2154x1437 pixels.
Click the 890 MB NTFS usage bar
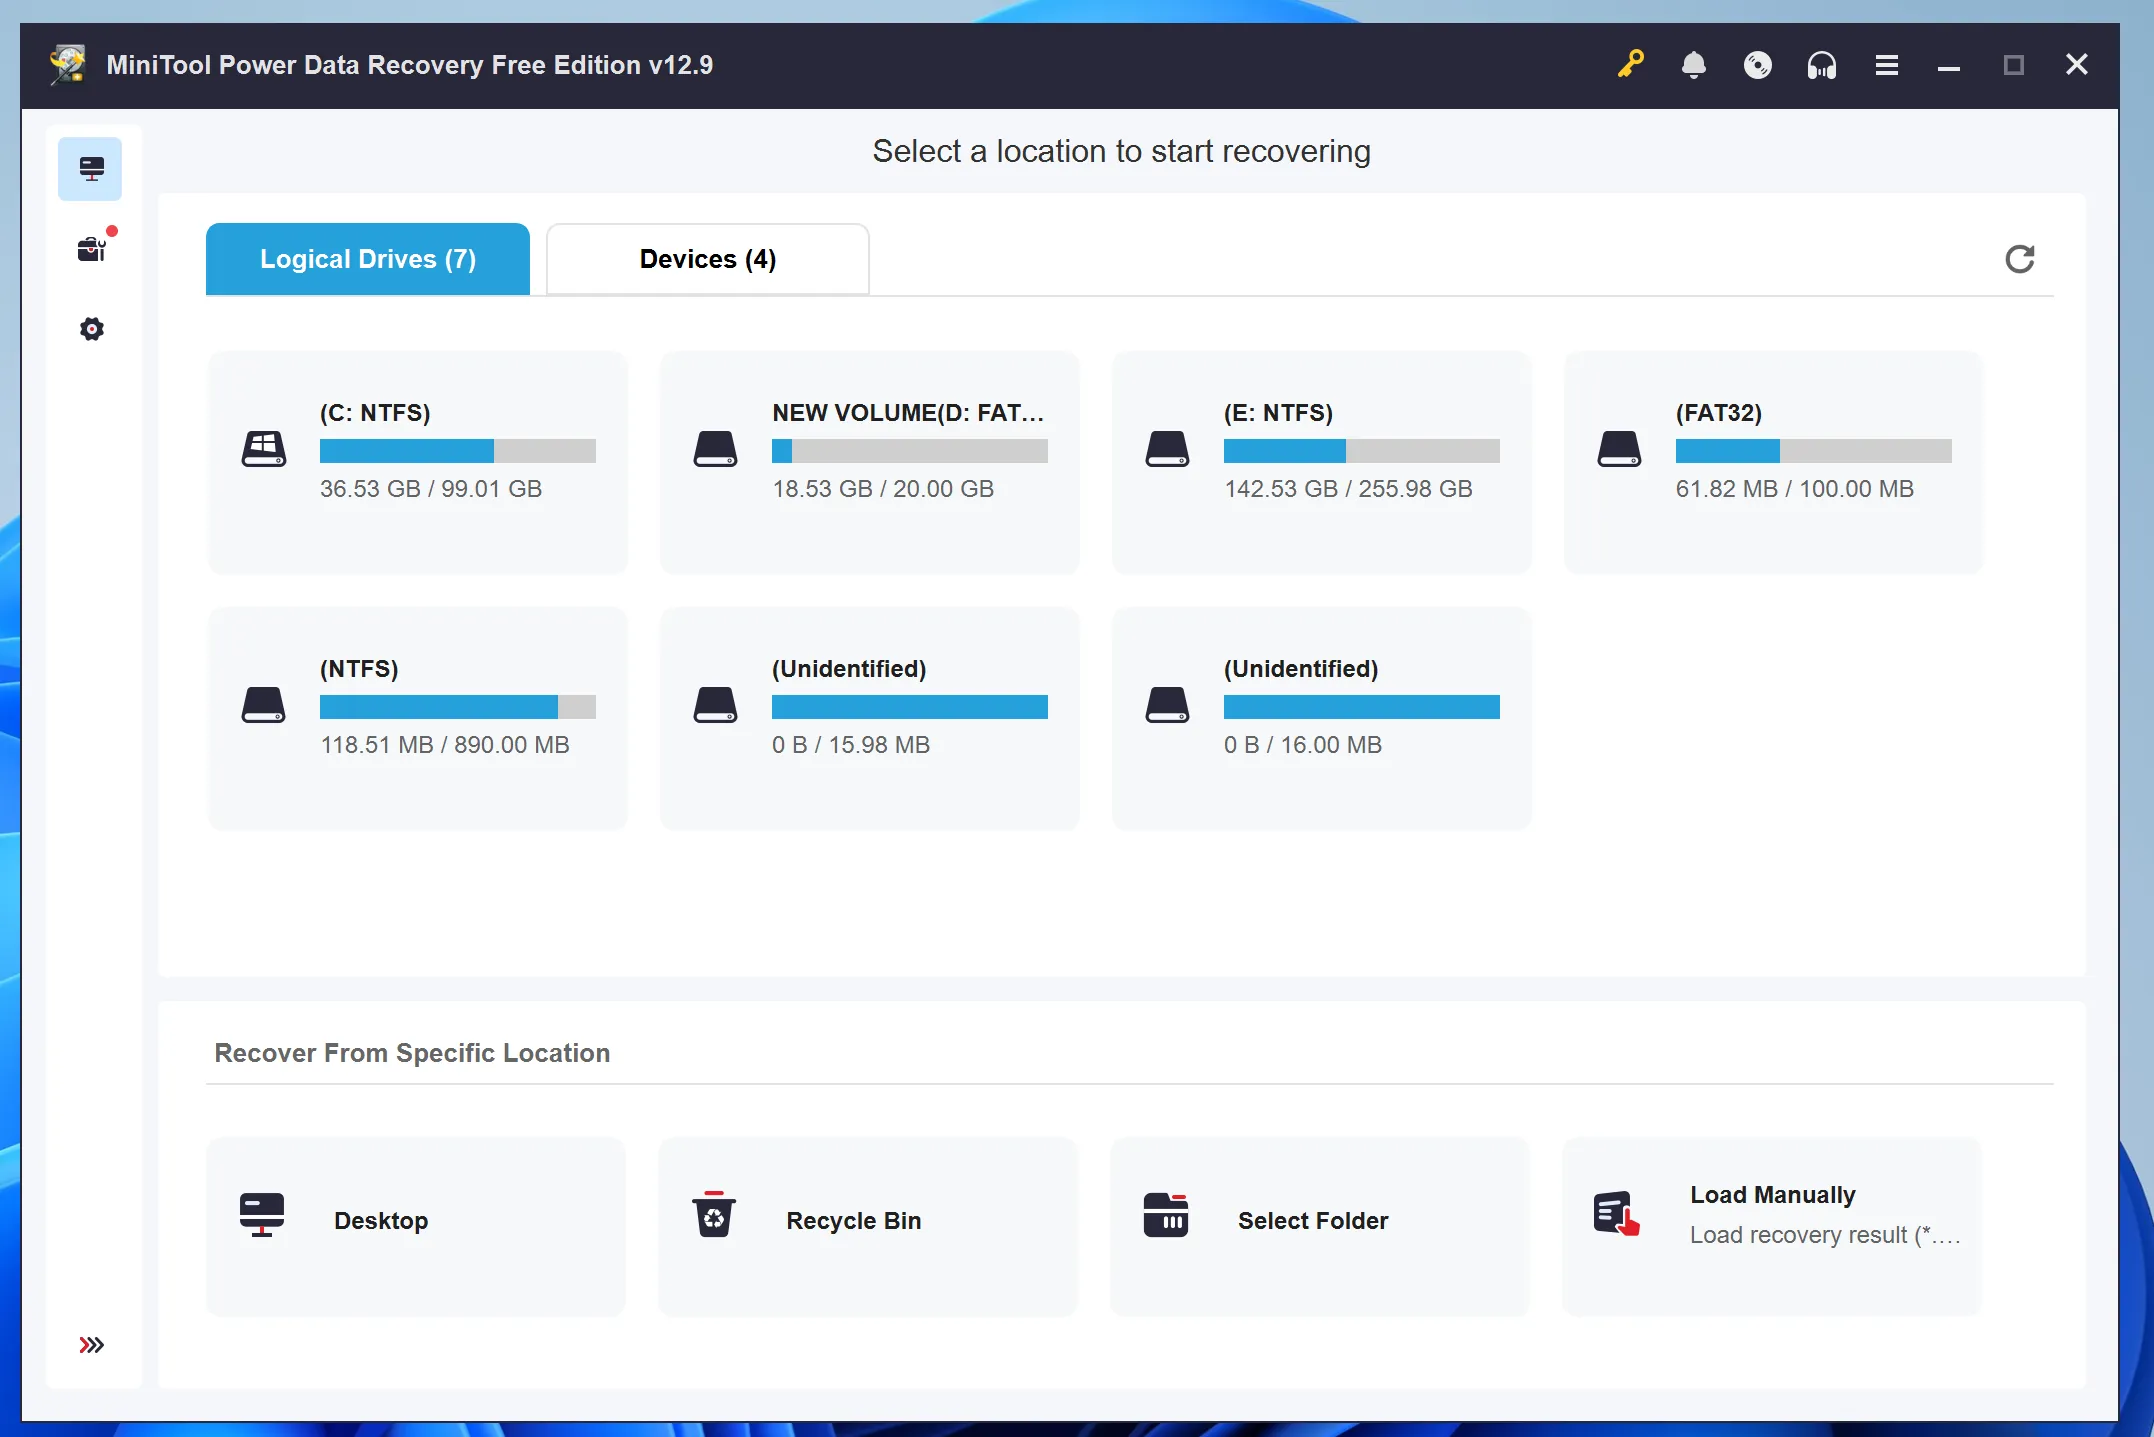point(458,707)
